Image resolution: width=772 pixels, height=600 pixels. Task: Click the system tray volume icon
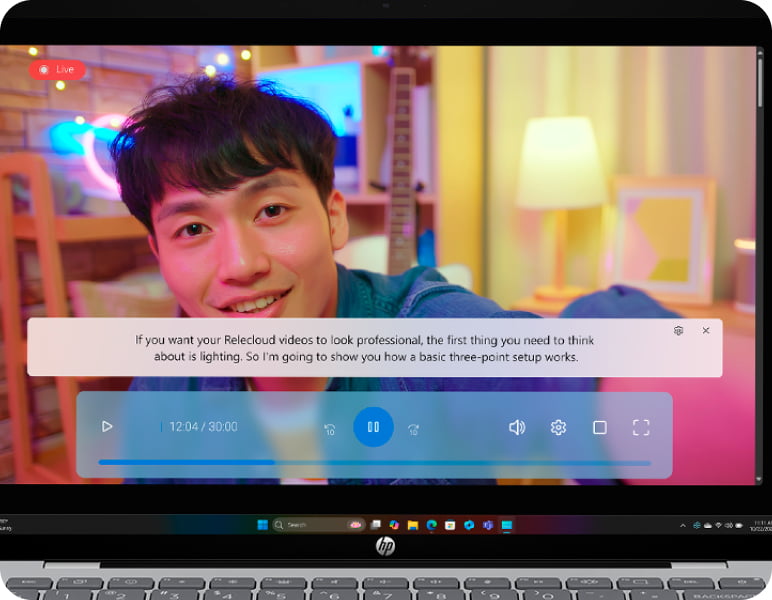[728, 526]
